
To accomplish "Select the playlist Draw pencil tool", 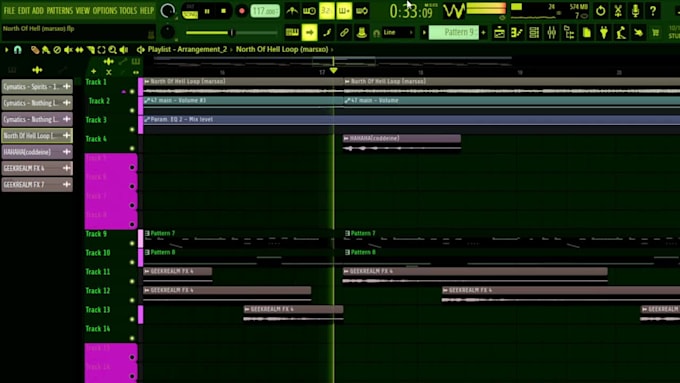I will pos(35,50).
